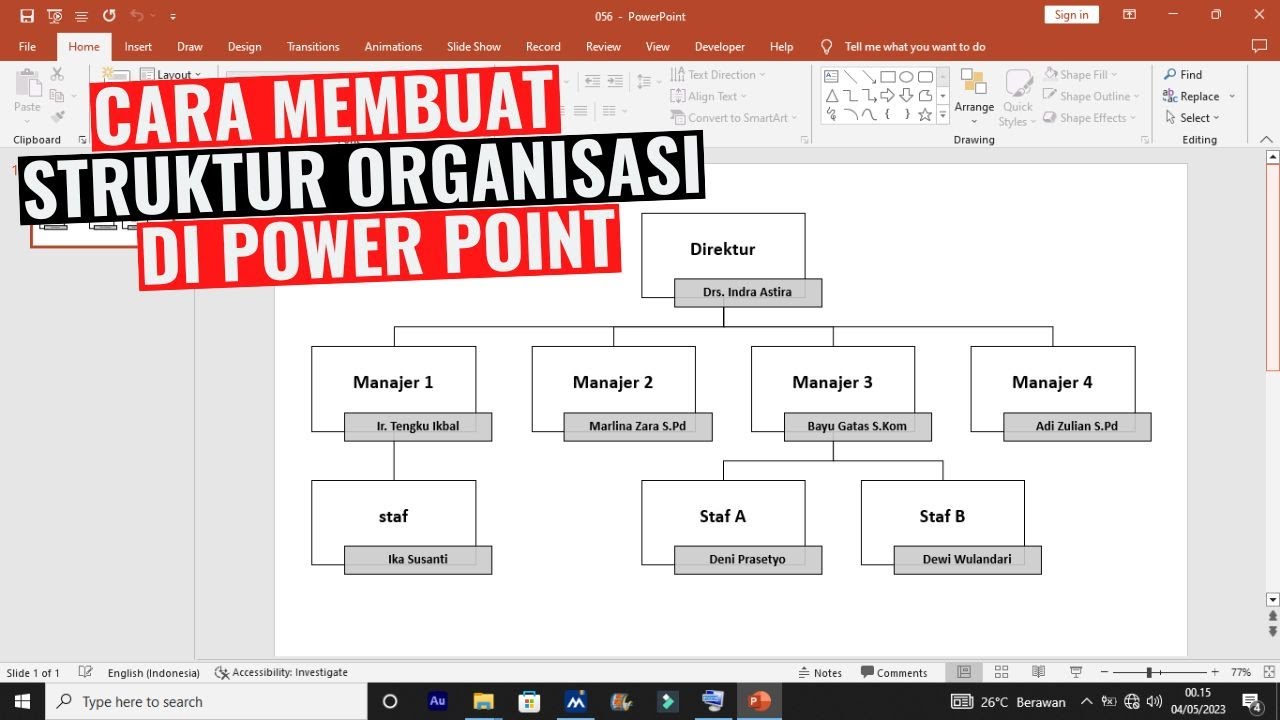The height and width of the screenshot is (720, 1280).
Task: Click the Increase Indent icon
Action: click(615, 81)
